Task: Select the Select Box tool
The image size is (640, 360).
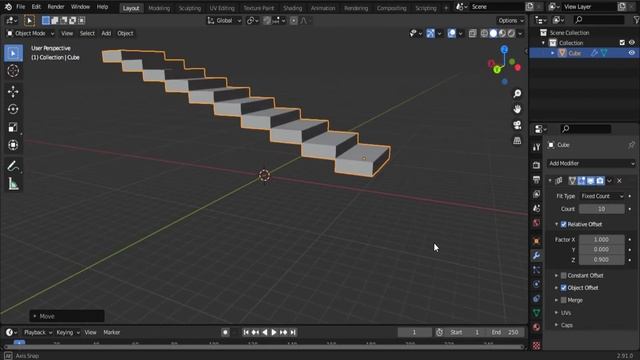Action: (x=13, y=53)
